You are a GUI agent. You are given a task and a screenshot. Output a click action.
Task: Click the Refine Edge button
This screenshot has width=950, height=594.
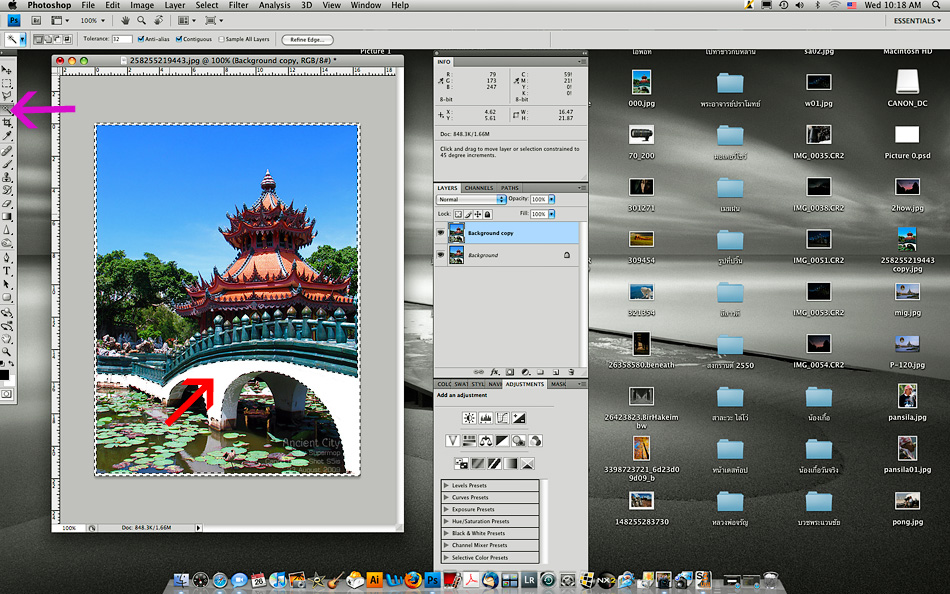[308, 39]
